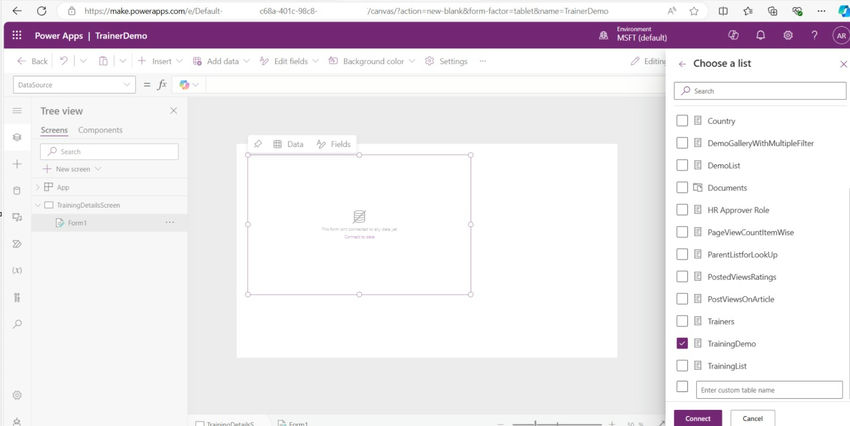The image size is (850, 426).
Task: Check the HR Approver Role checkbox
Action: [x=682, y=210]
